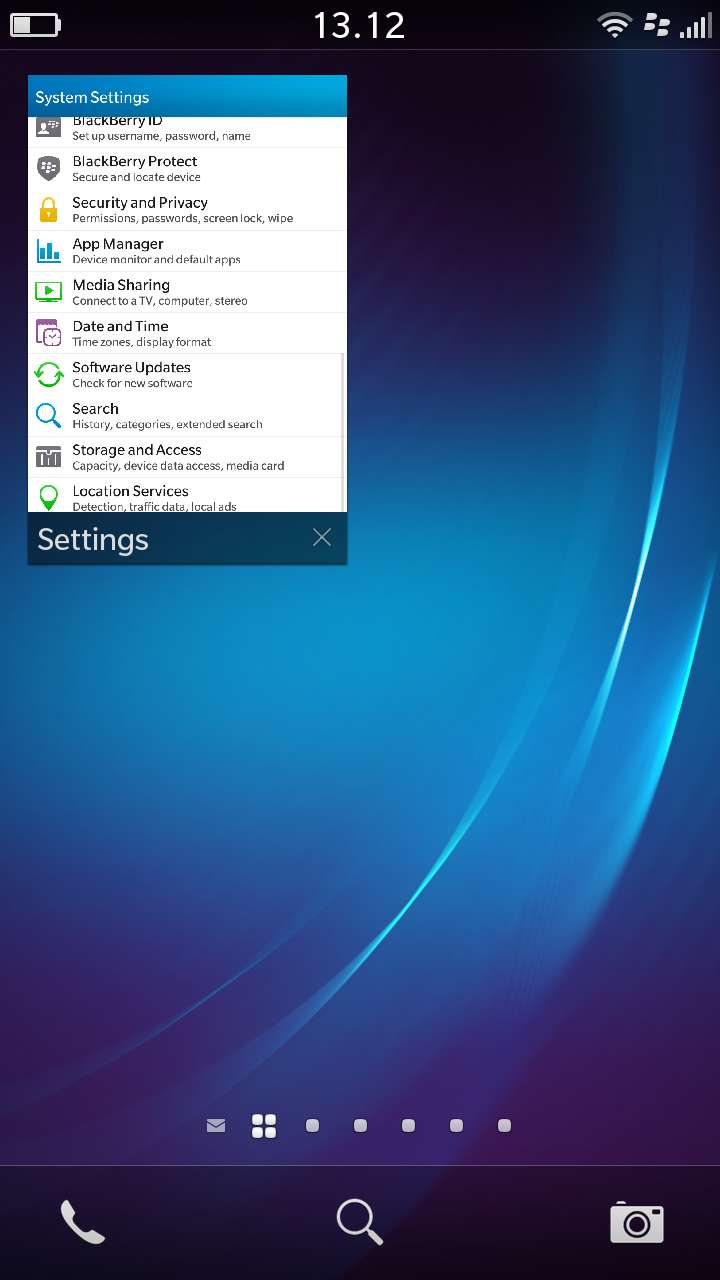
Task: Open Media Sharing row
Action: click(187, 292)
